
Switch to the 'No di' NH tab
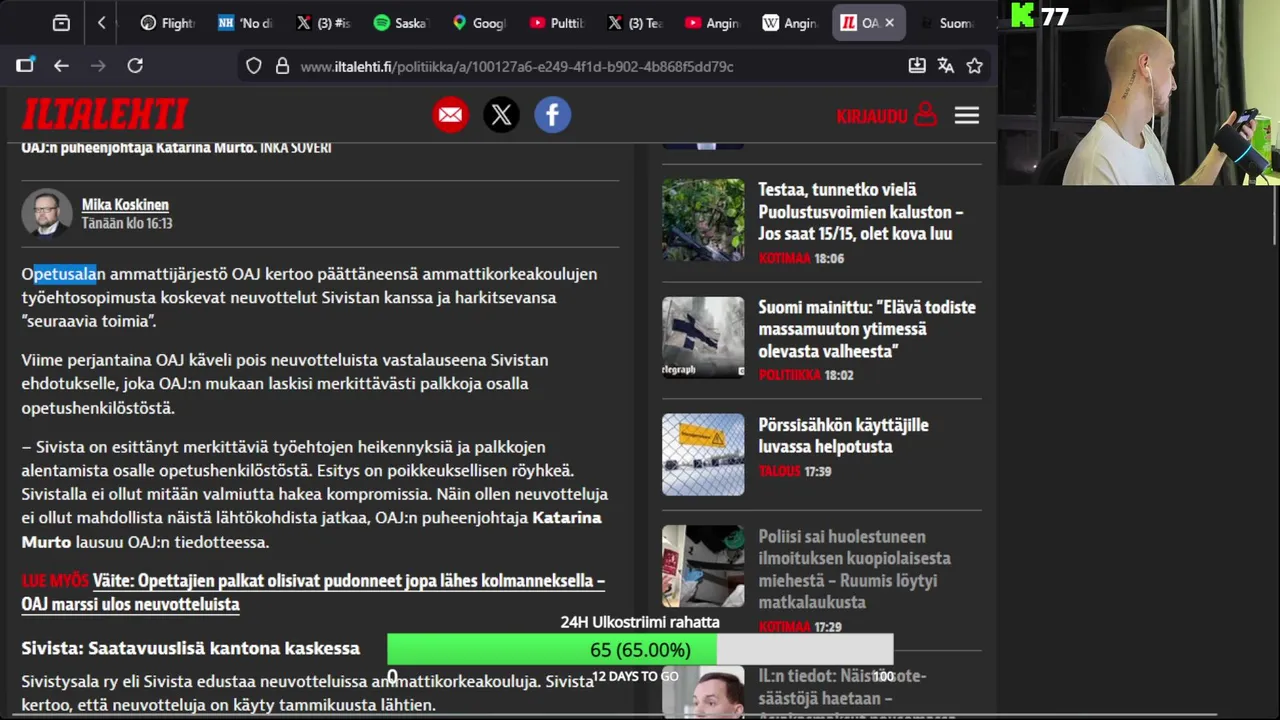pyautogui.click(x=244, y=23)
